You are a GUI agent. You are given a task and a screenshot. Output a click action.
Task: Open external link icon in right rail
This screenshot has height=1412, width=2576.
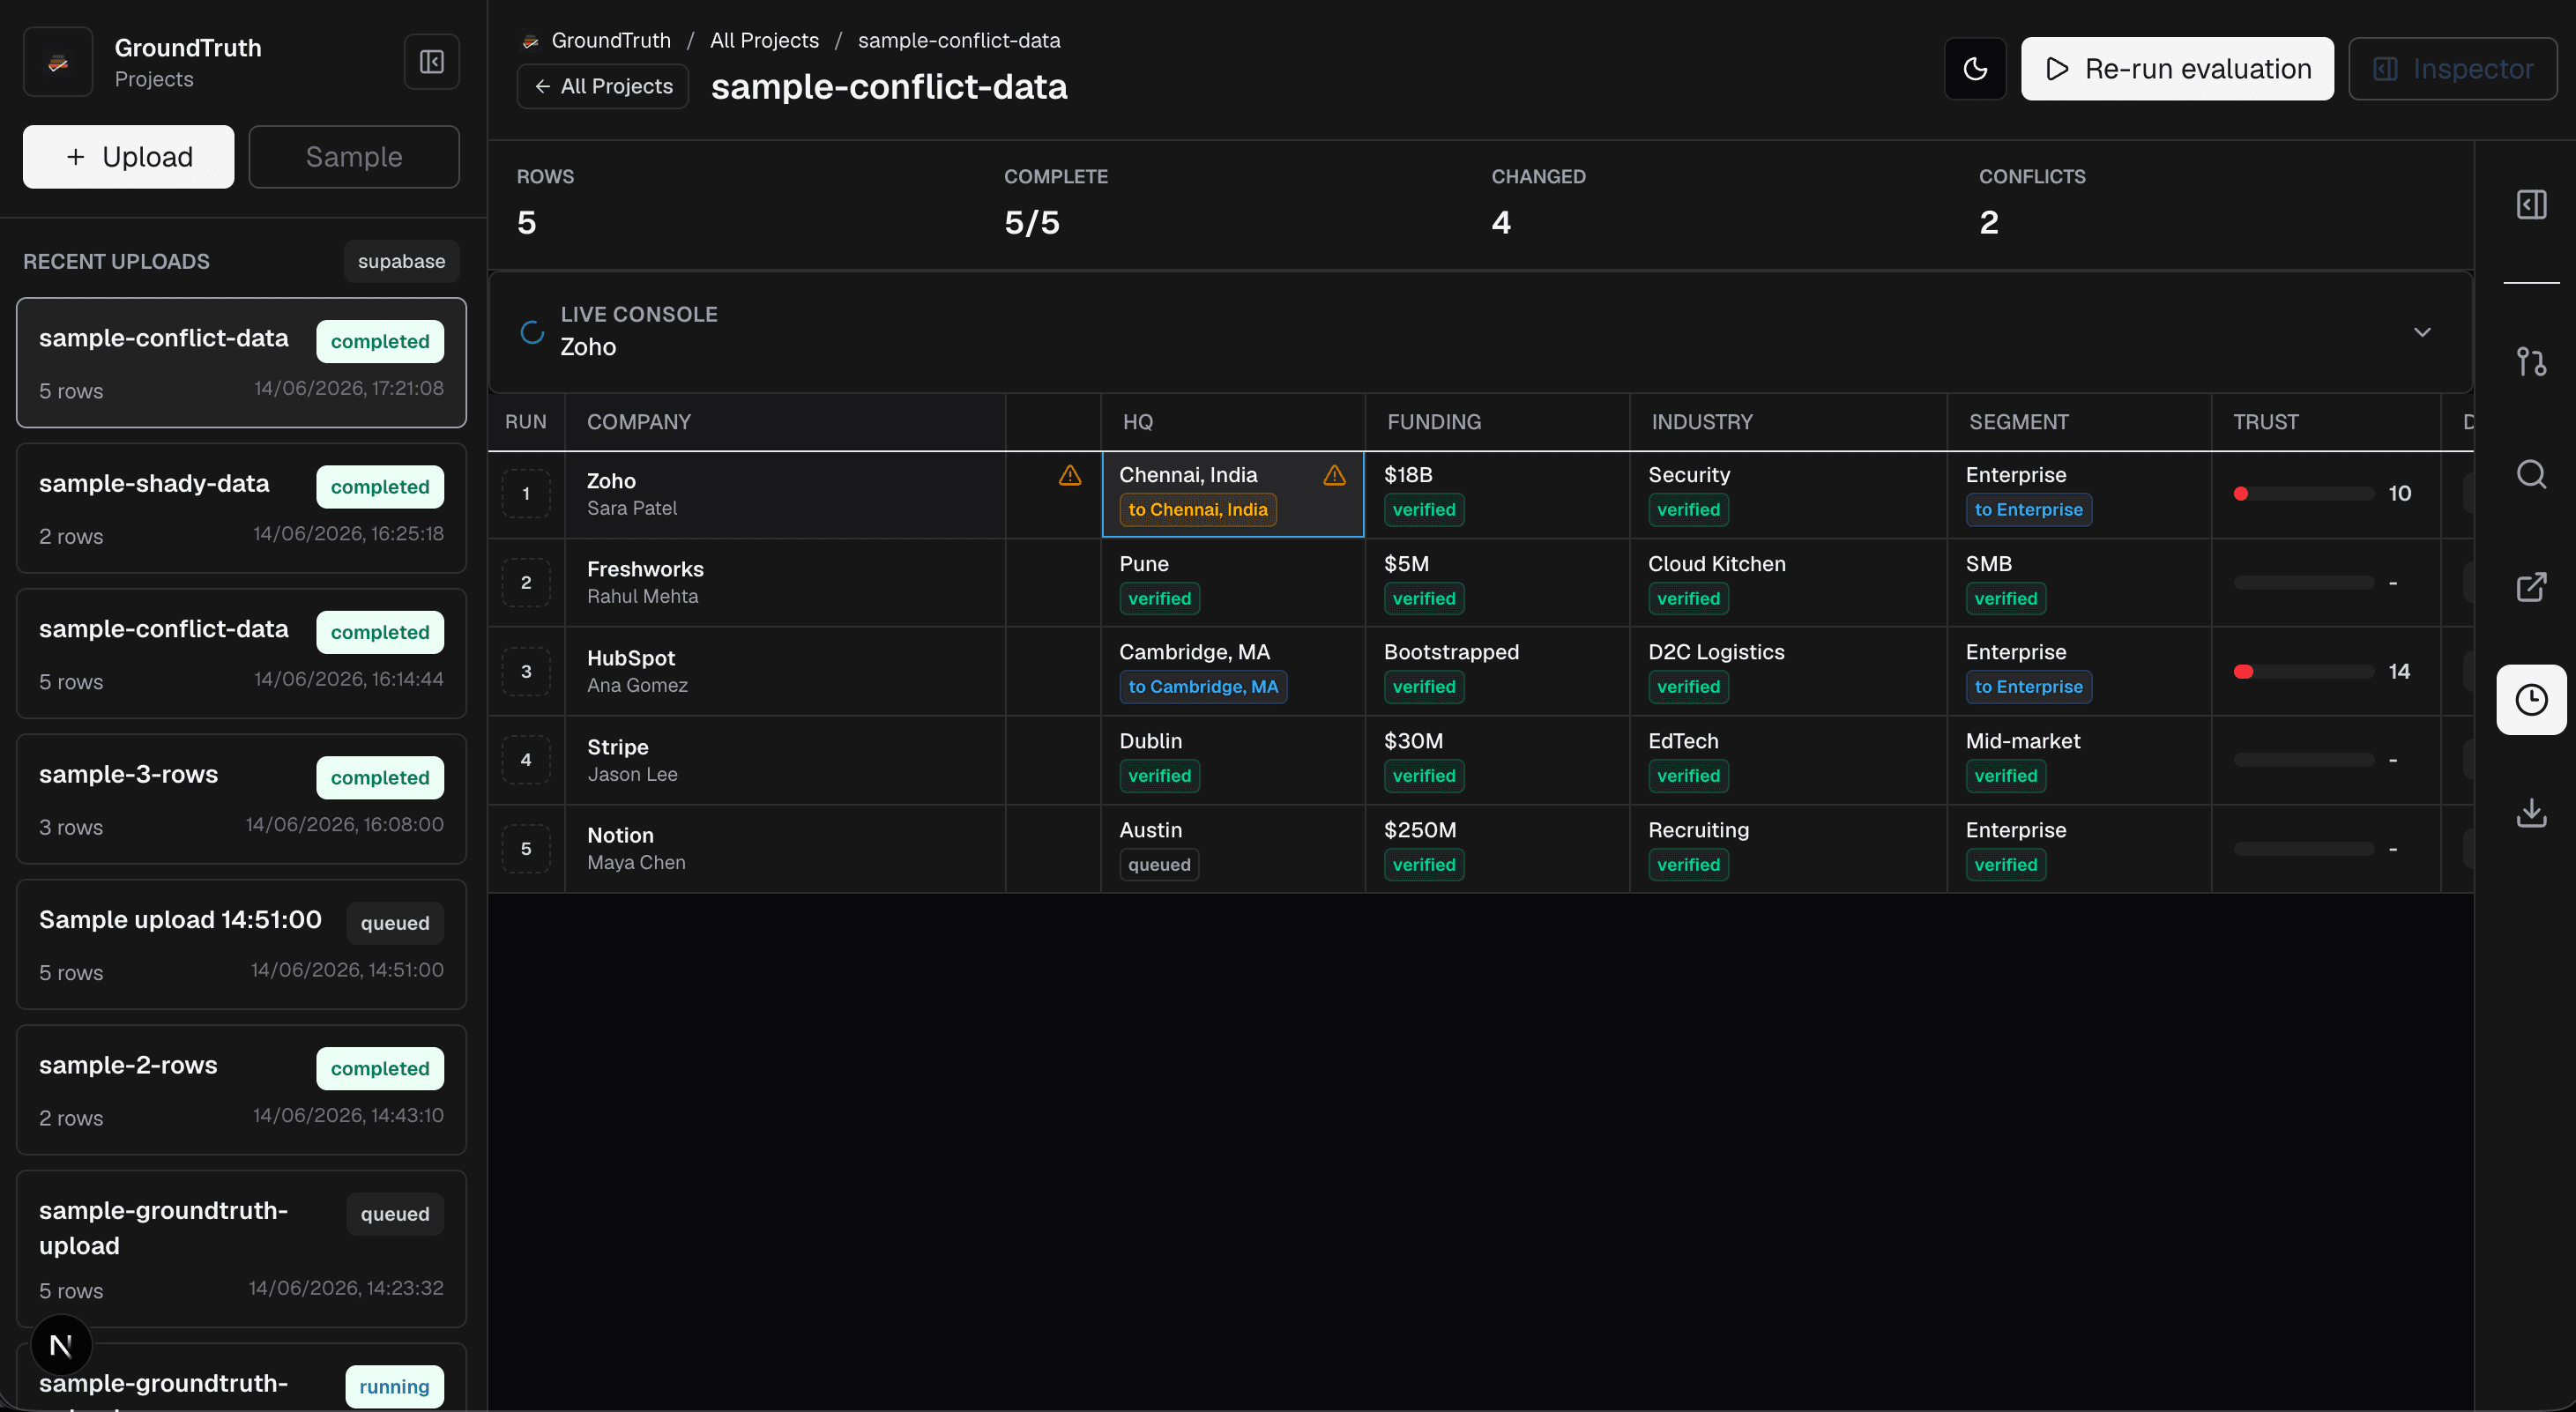tap(2531, 587)
